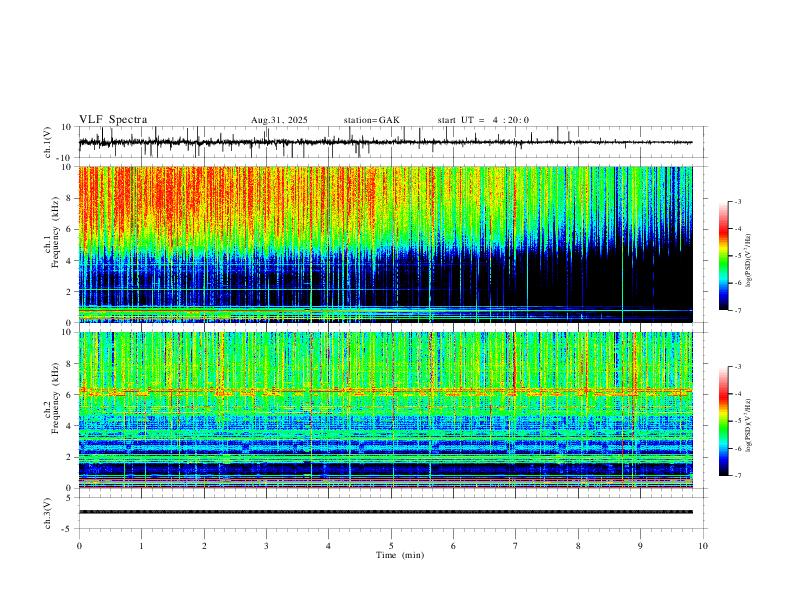
Task: Select the log(PSD) label beside the ch.2 color bar
Action: coord(748,425)
